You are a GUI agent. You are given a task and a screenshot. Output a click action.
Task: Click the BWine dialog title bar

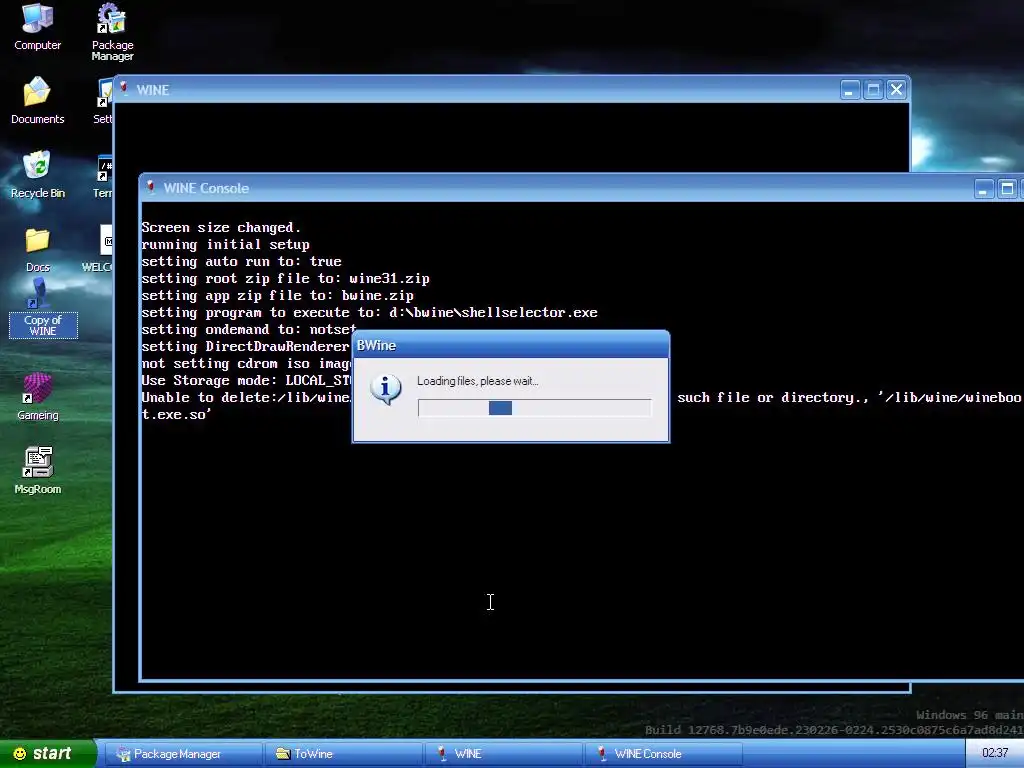511,345
